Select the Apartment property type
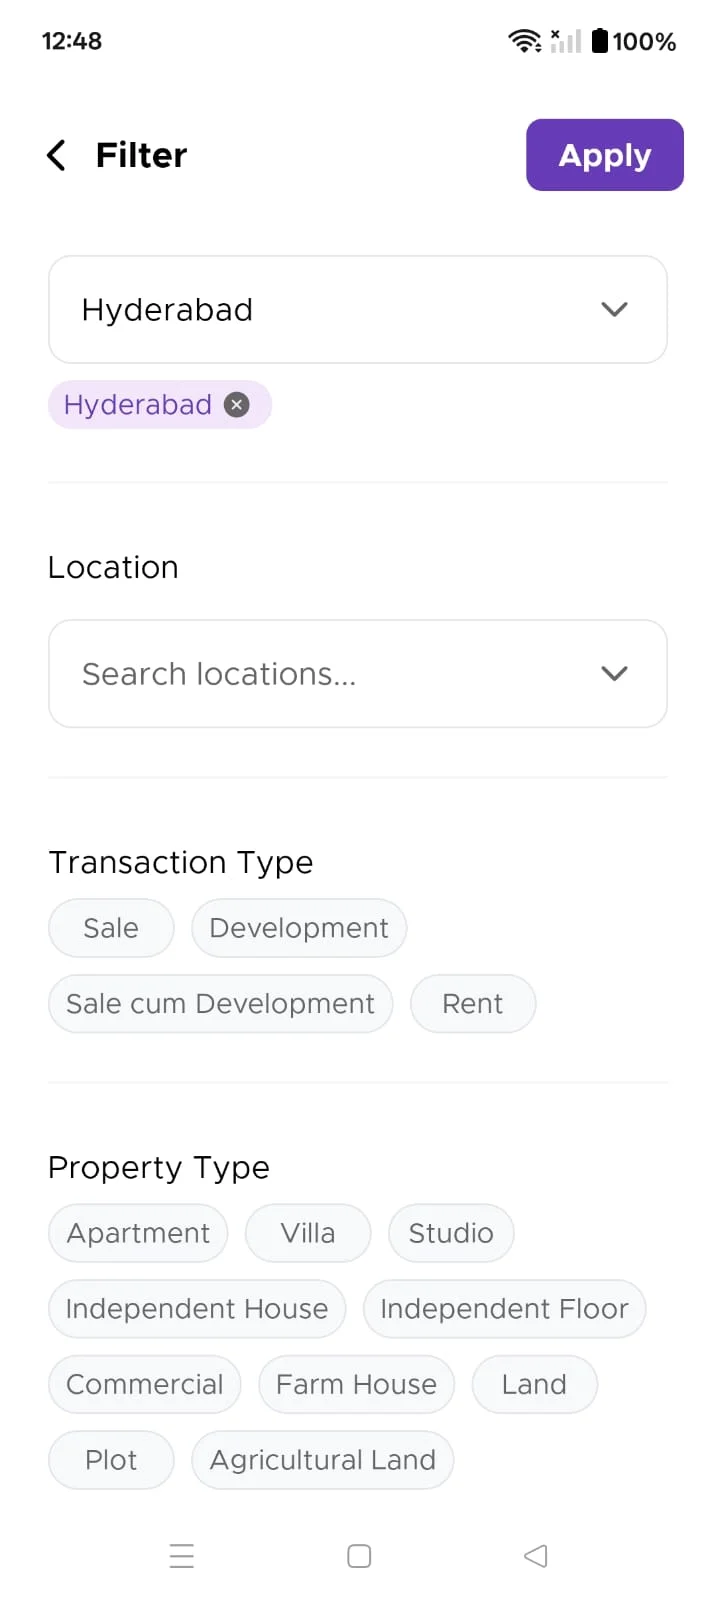 138,1233
